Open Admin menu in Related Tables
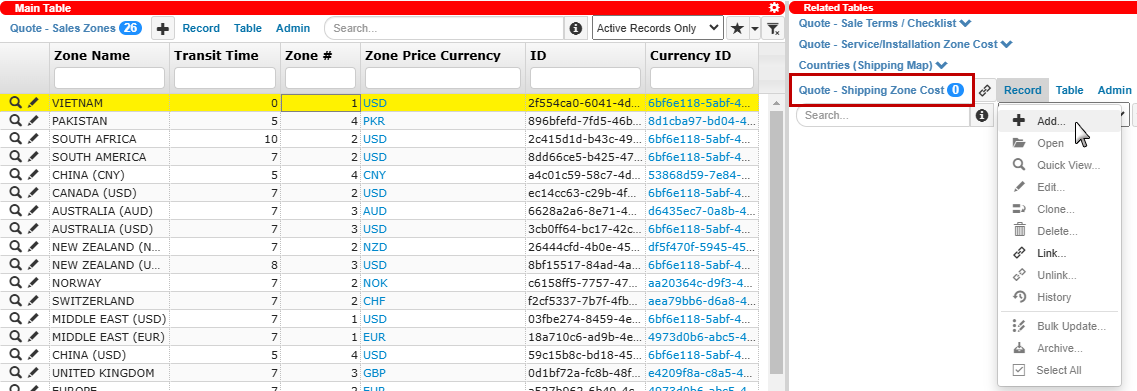The image size is (1137, 391). coord(1115,90)
